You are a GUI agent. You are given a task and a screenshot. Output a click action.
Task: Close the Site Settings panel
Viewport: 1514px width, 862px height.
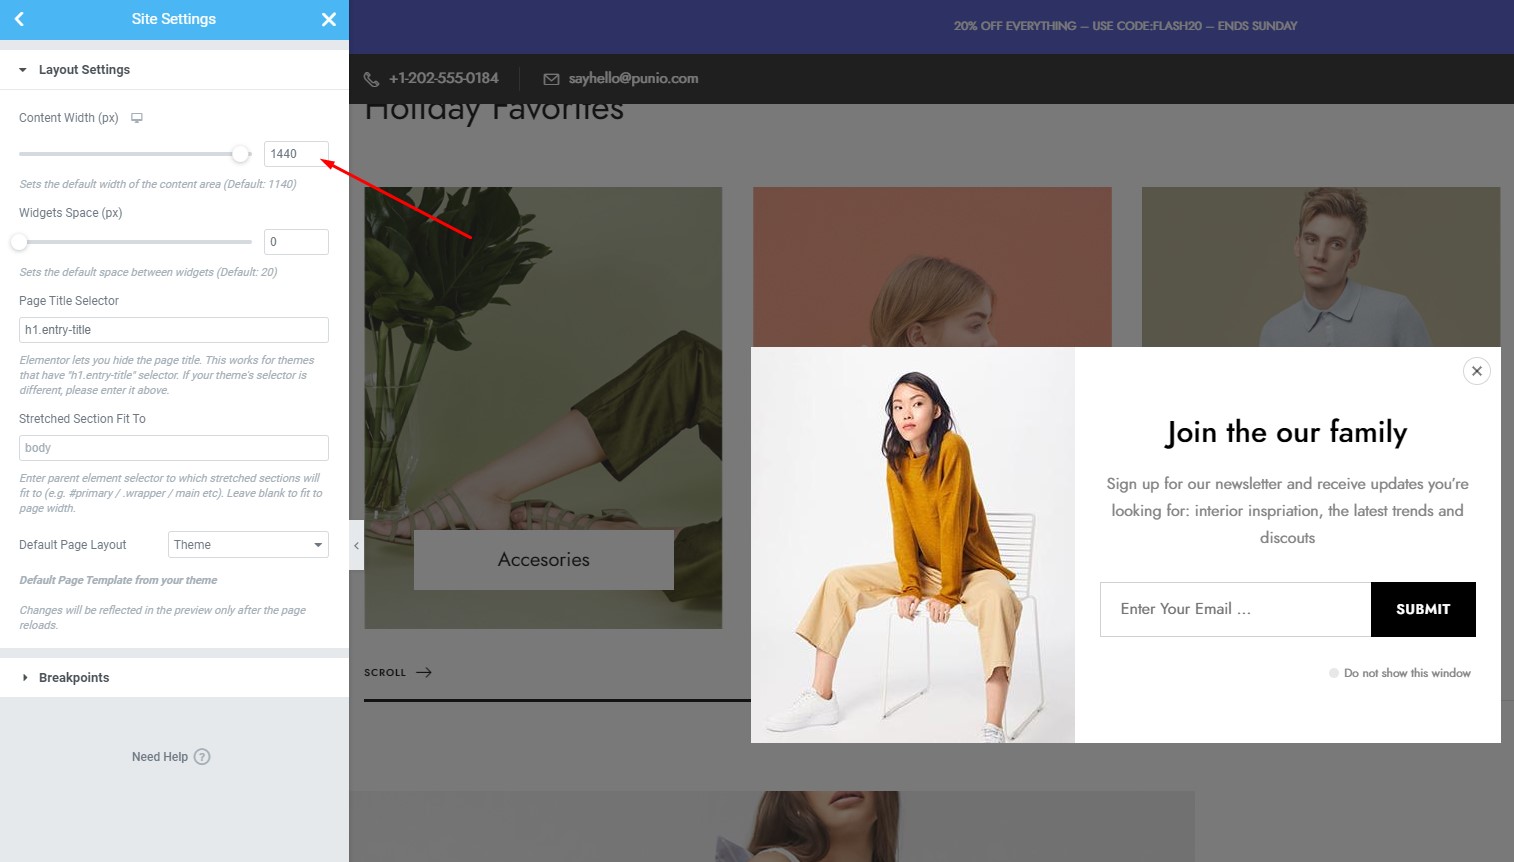point(328,19)
